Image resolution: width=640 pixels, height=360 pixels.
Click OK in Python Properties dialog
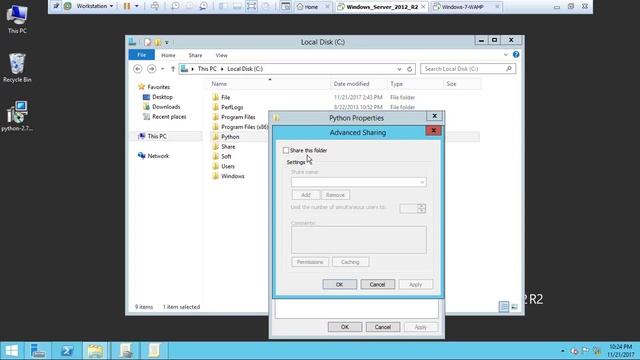344,327
